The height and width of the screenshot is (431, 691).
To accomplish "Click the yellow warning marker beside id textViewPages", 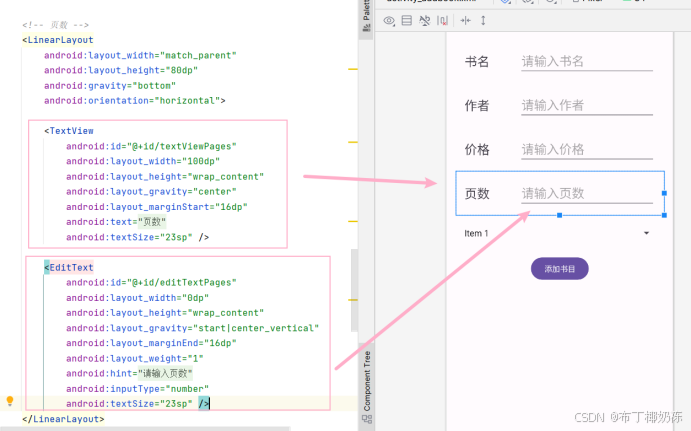I will (x=353, y=142).
